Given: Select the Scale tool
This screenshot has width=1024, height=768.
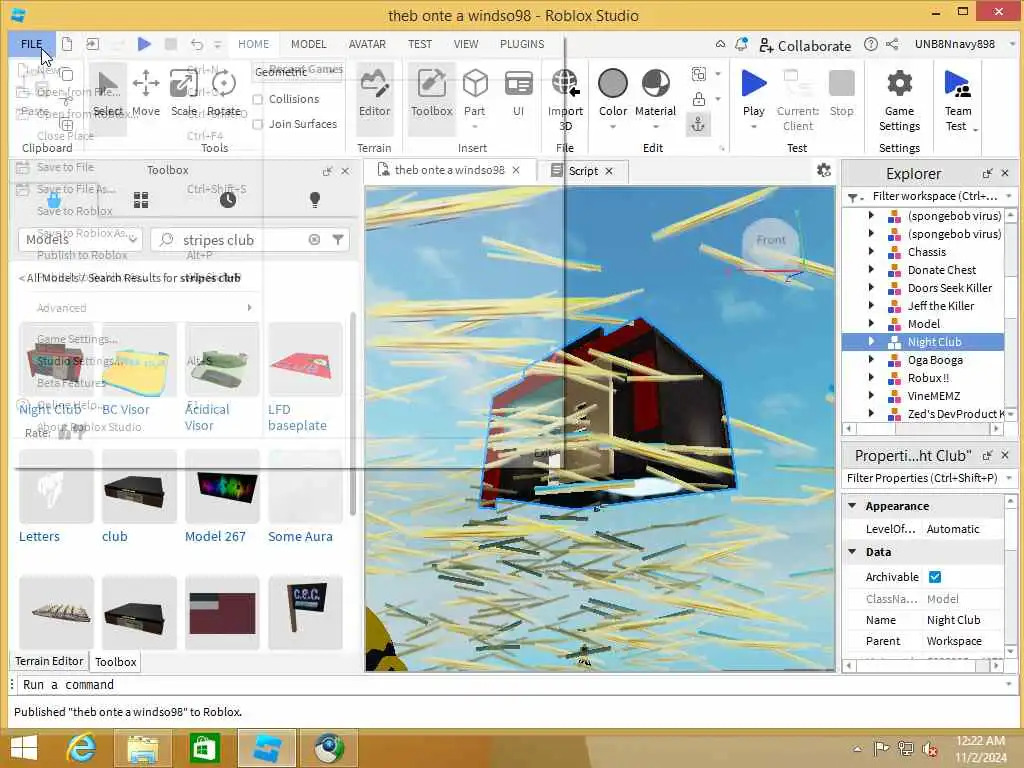Looking at the screenshot, I should (x=184, y=94).
